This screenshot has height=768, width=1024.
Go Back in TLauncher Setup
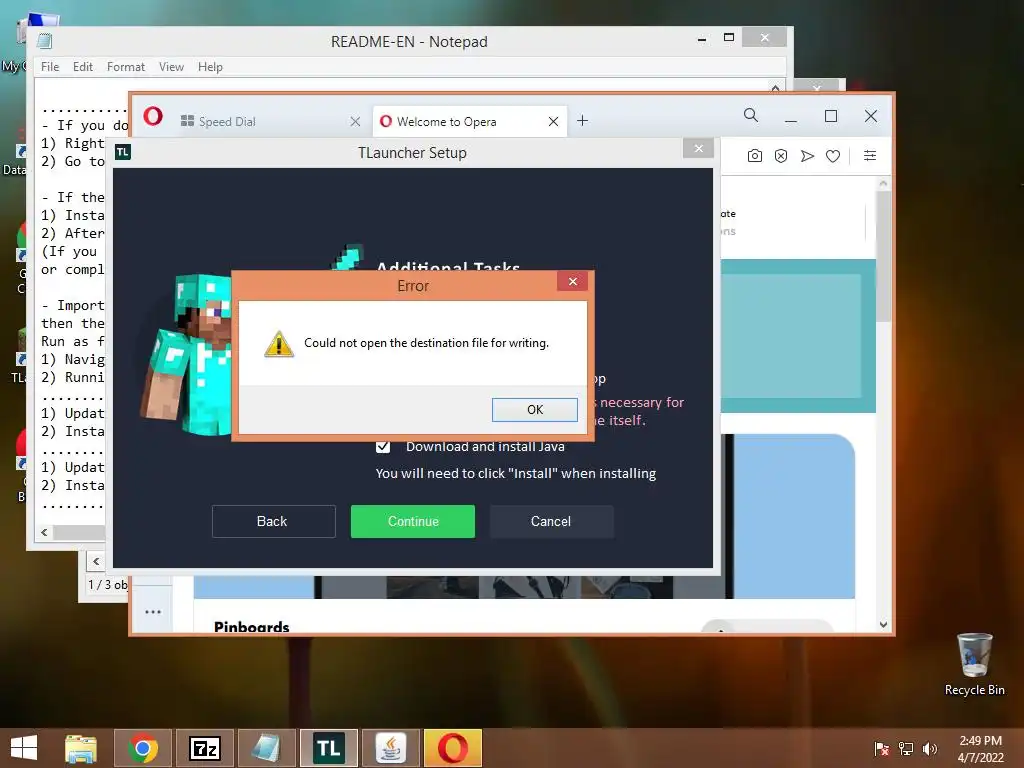[x=274, y=521]
